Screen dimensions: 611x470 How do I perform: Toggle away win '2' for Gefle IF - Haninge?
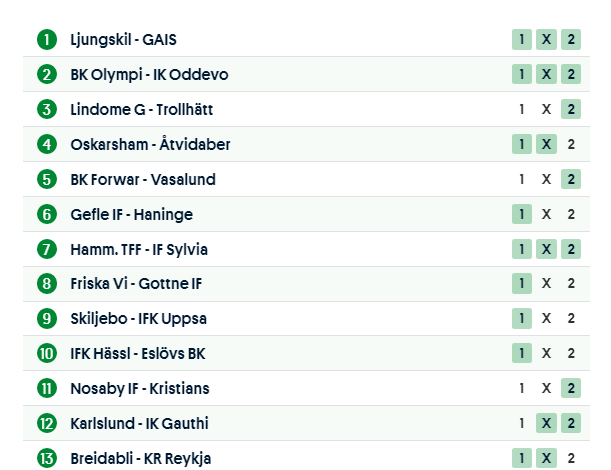tap(571, 214)
